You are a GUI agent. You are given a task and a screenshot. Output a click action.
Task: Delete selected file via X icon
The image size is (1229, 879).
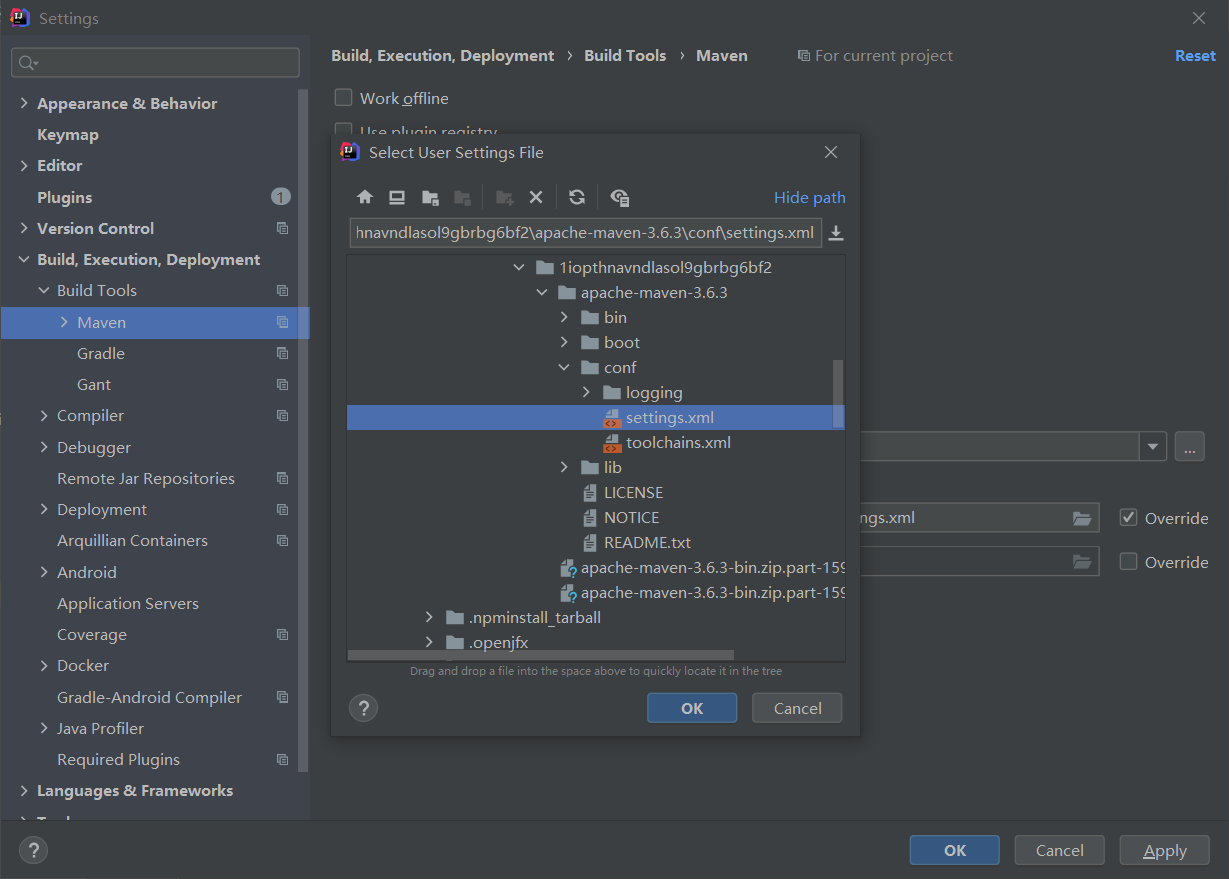536,197
